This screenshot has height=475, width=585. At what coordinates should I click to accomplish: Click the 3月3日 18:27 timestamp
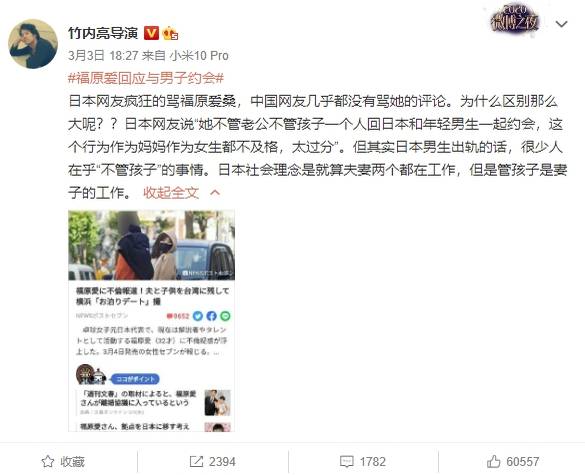click(x=103, y=56)
